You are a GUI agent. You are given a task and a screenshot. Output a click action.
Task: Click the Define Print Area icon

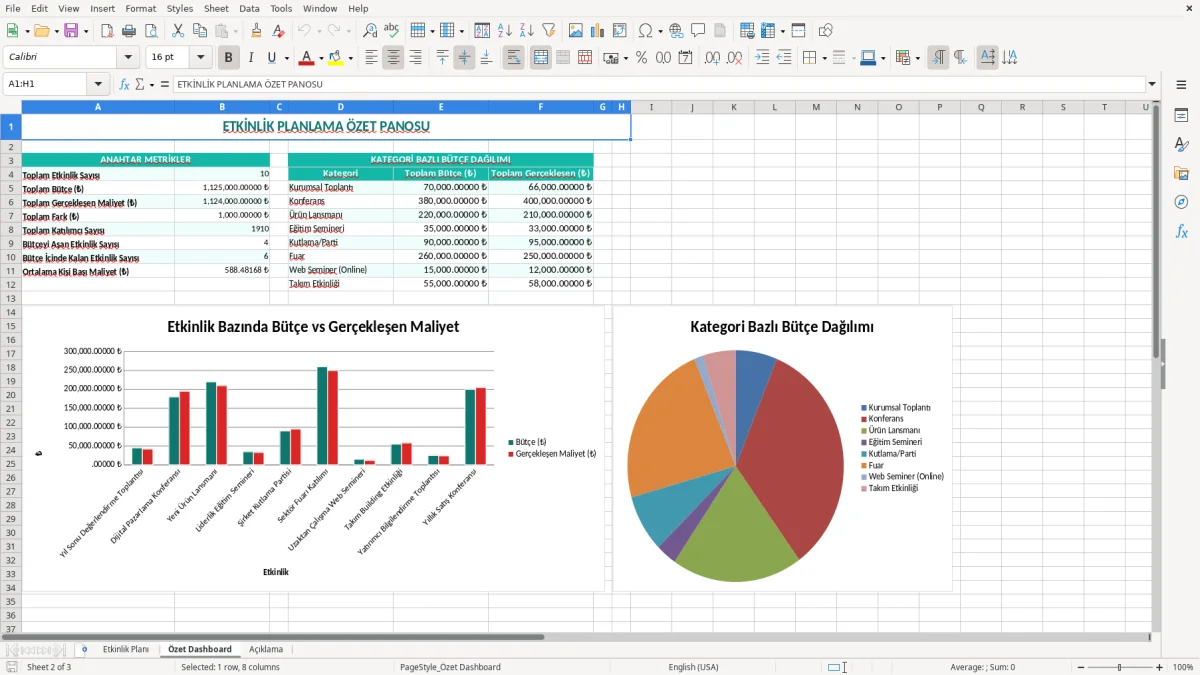[x=747, y=31]
